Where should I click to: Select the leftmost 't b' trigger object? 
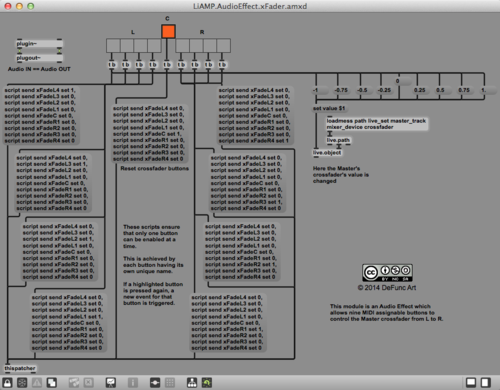[112, 65]
